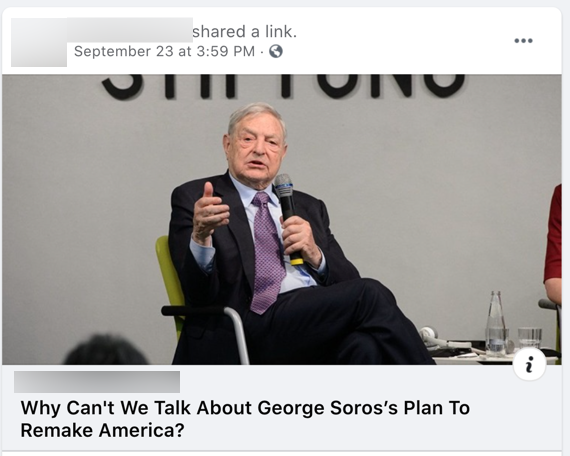Viewport: 570px width, 456px height.
Task: Click the blurred profile picture of the poster
Action: click(39, 42)
